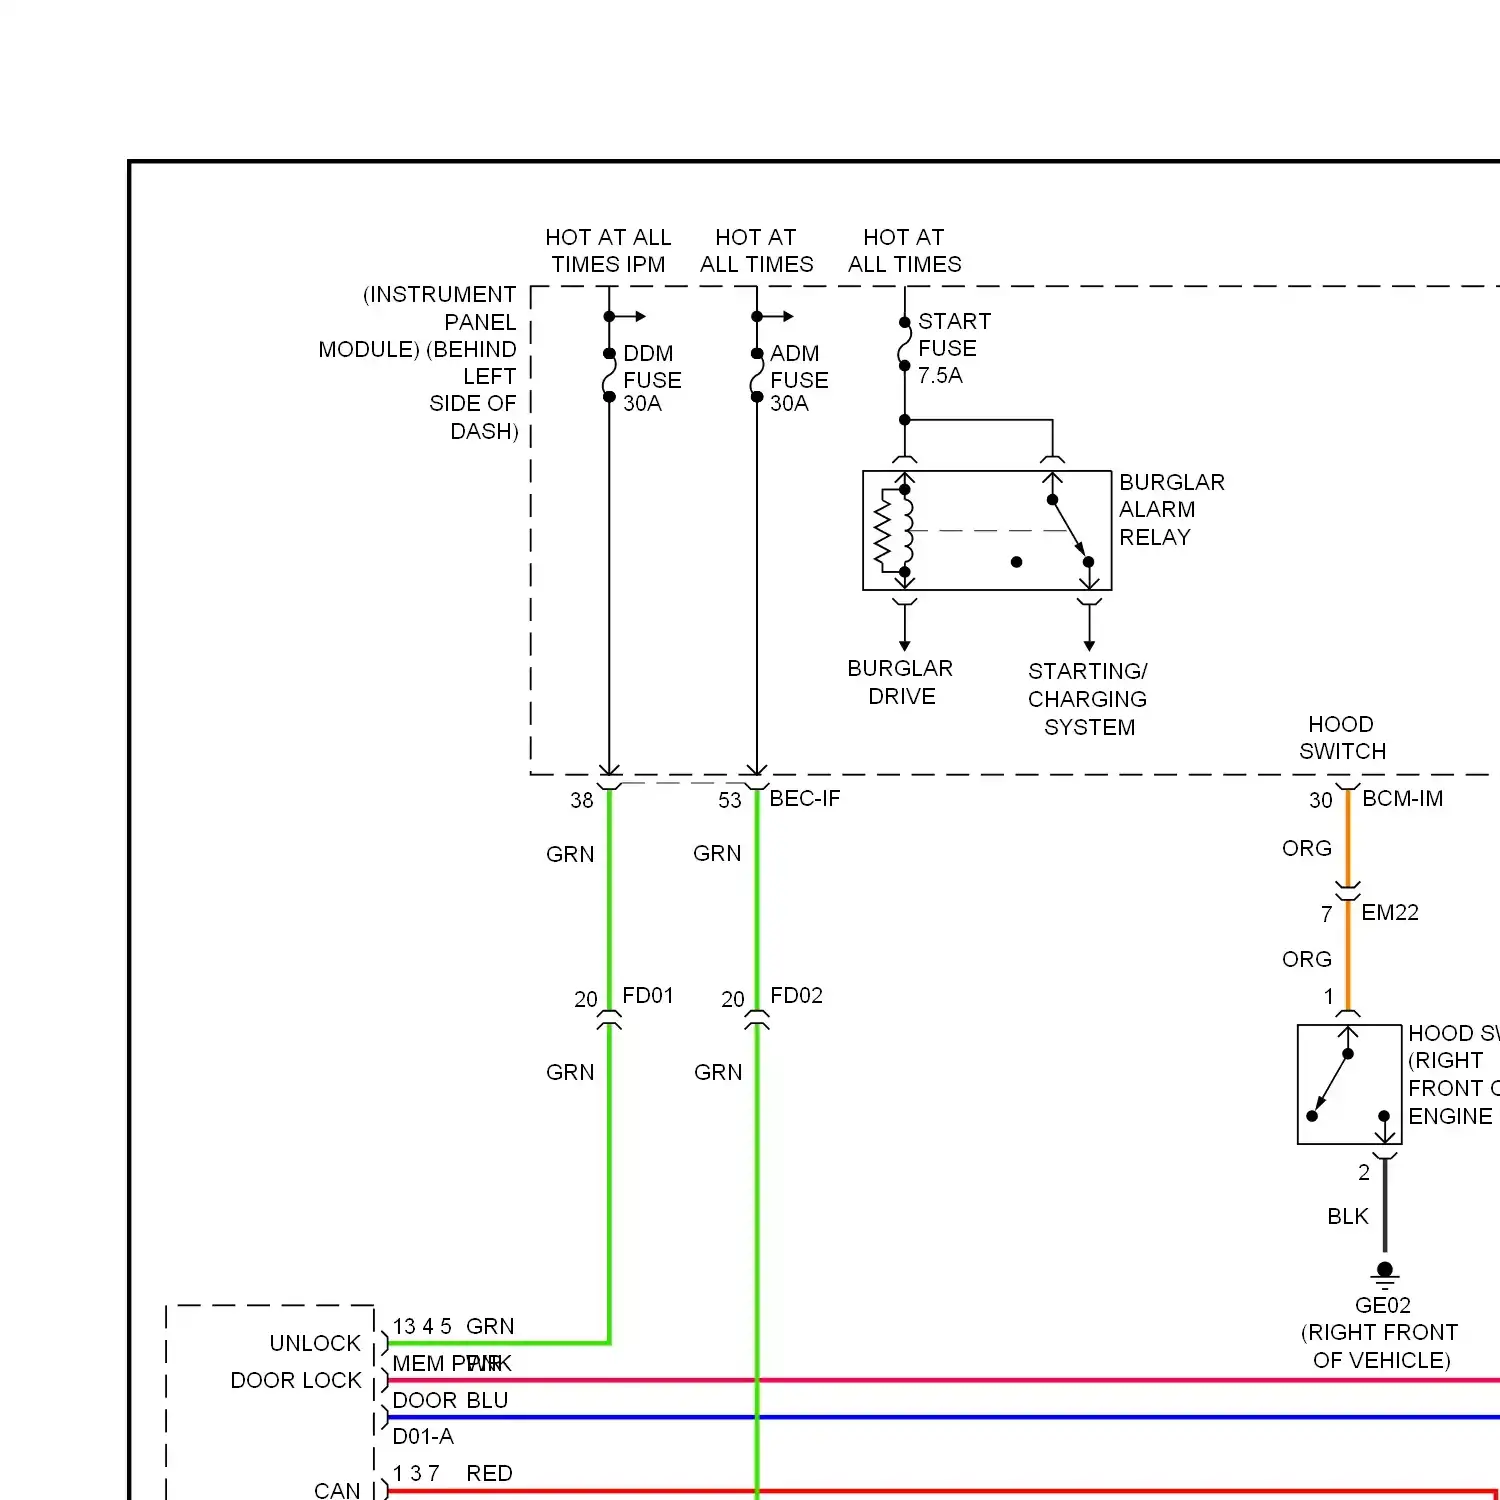Click the "1 3 7" pin numbers
Screen dimensions: 1500x1500
(416, 1473)
